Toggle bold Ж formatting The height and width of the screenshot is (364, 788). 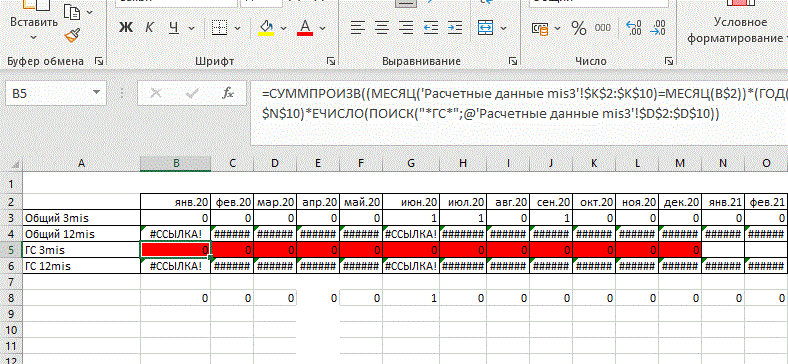(x=126, y=28)
